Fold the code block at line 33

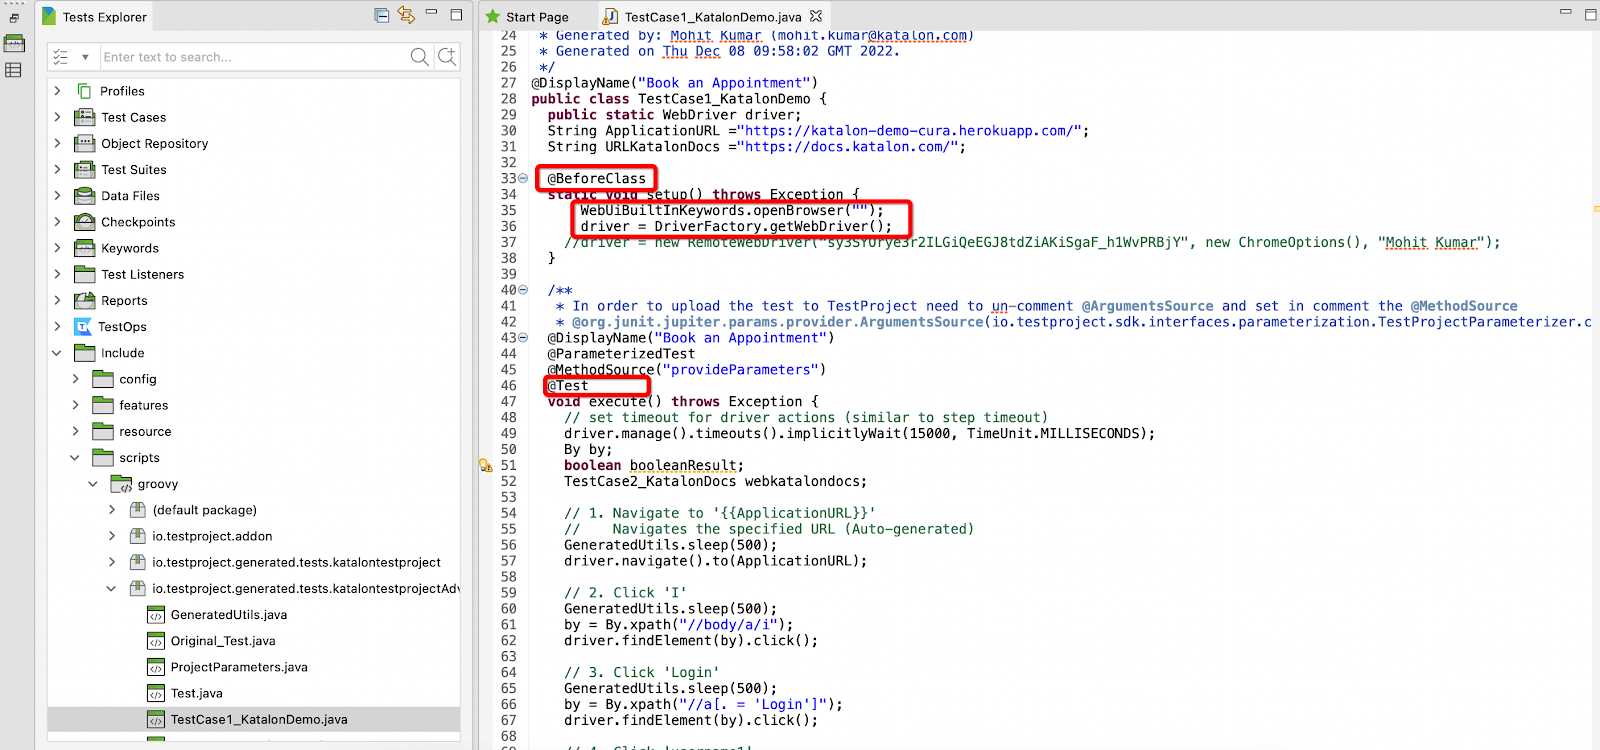tap(523, 178)
